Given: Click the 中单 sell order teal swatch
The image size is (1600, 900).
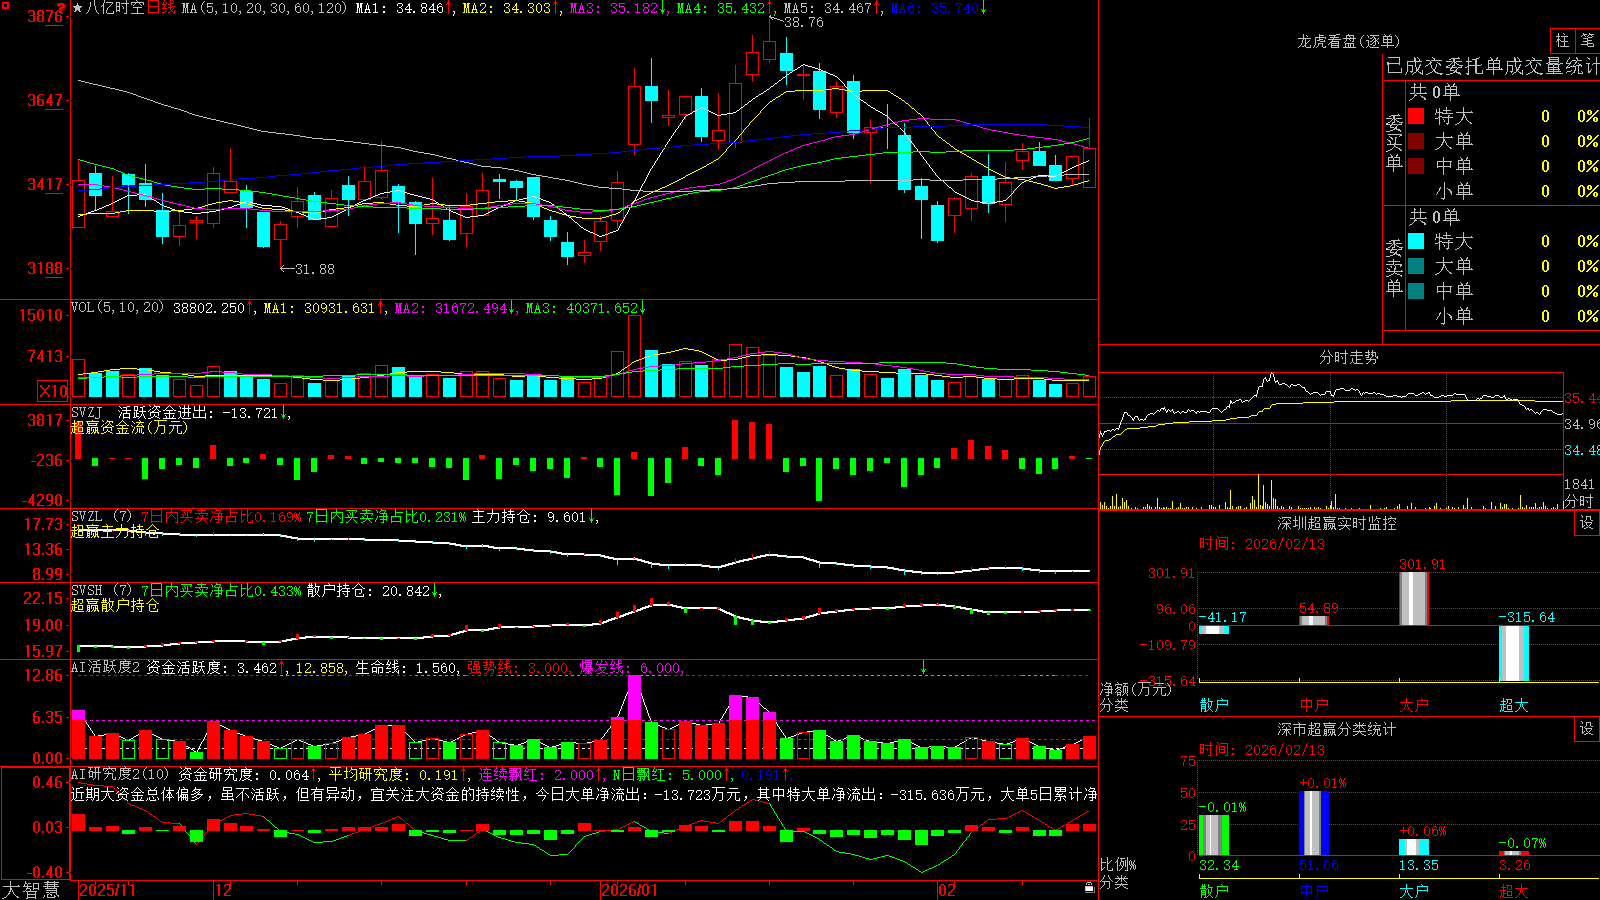Looking at the screenshot, I should [1416, 291].
